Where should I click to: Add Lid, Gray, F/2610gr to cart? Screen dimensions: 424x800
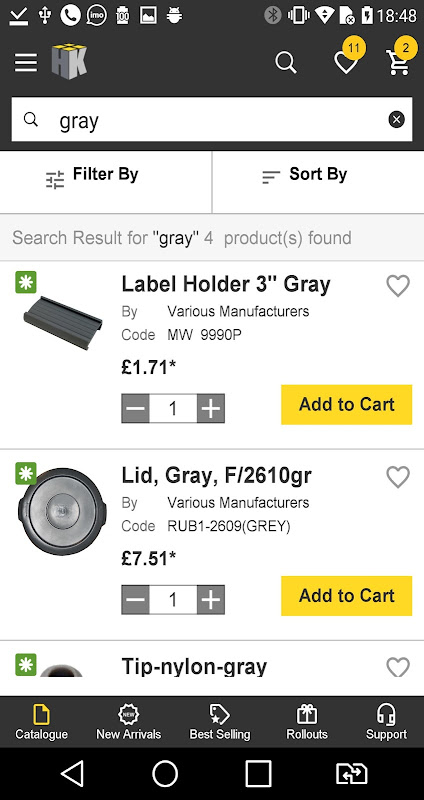point(346,596)
